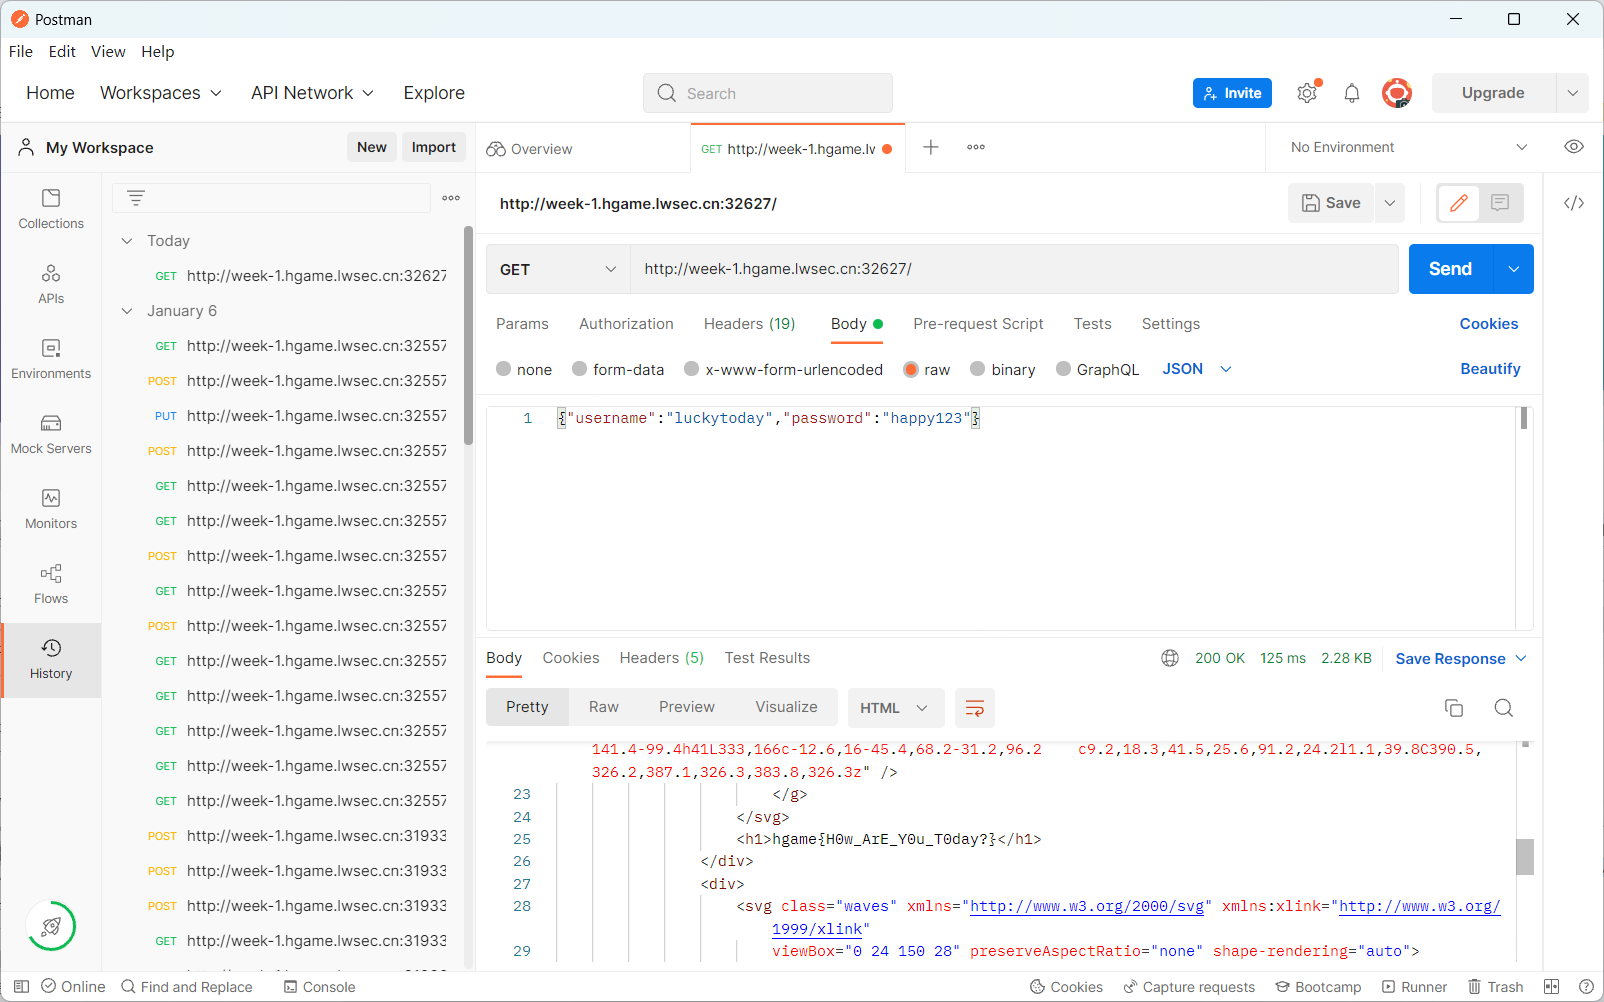
Task: Collapse the January 6 history group
Action: [127, 311]
